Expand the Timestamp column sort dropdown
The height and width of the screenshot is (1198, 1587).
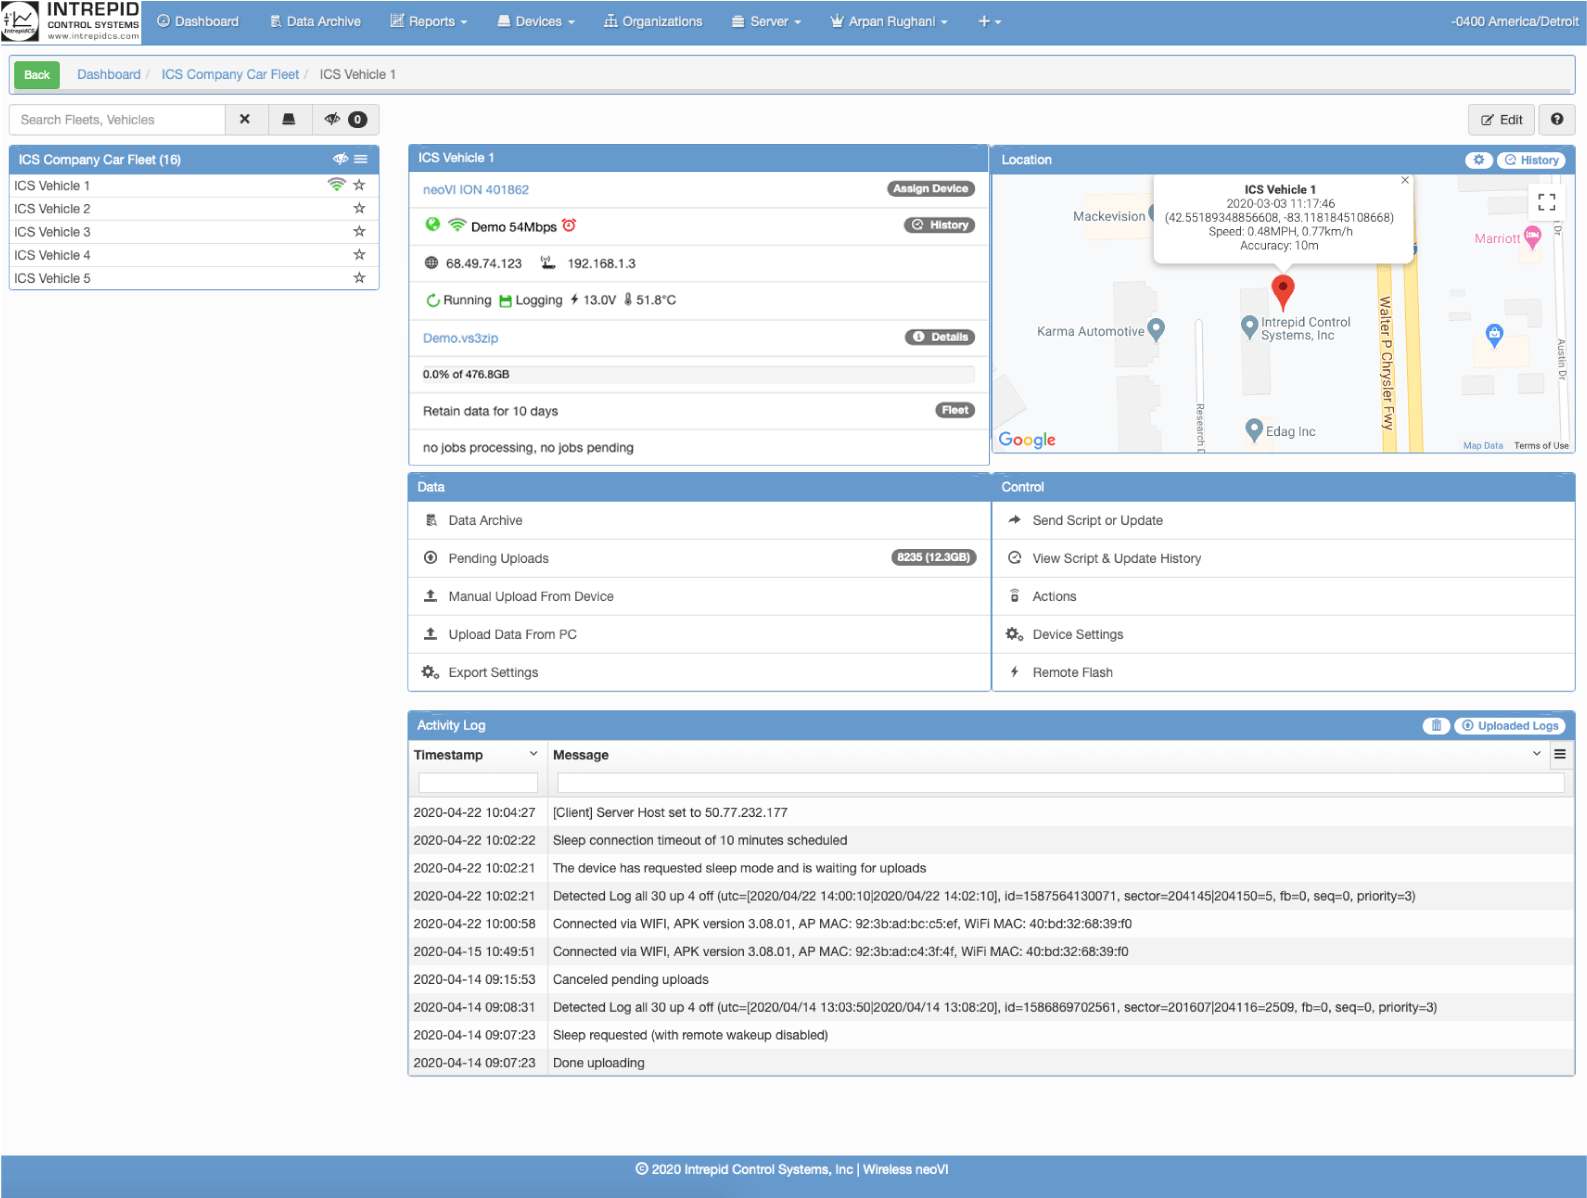[x=533, y=755]
